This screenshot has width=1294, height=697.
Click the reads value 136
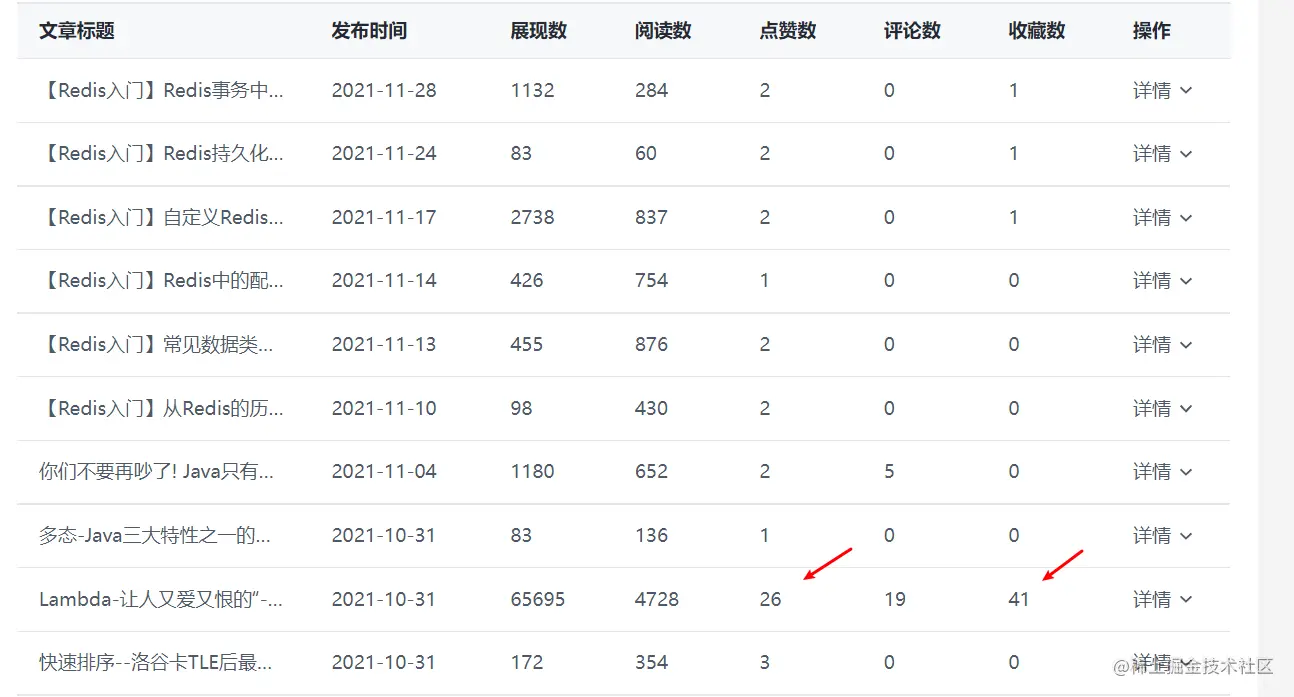[651, 535]
